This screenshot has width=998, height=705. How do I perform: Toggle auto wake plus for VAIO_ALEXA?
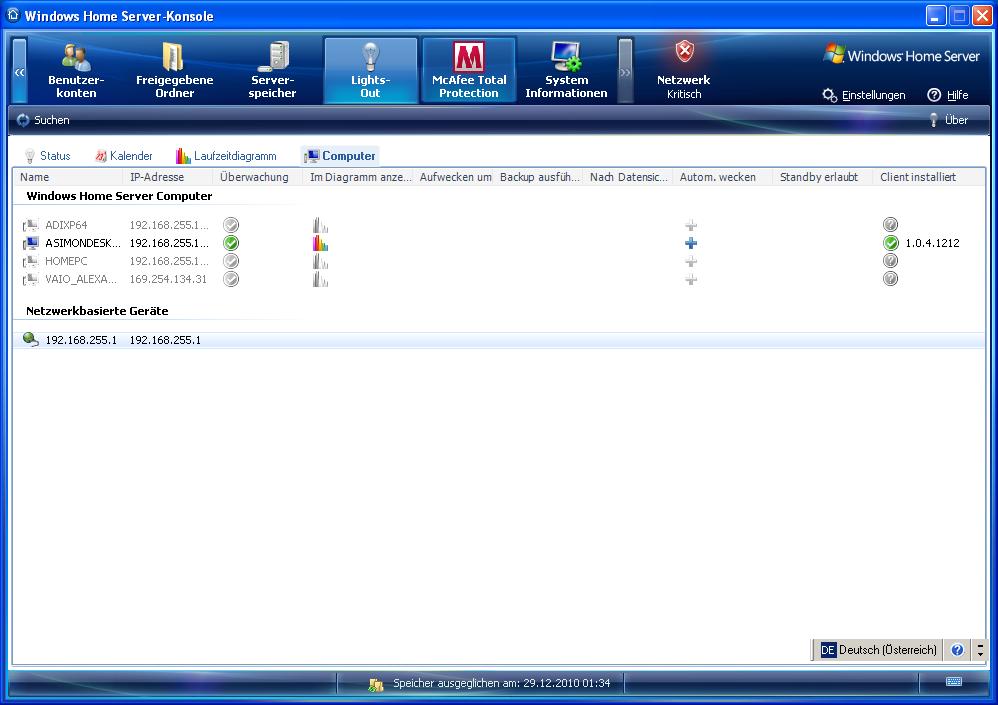click(691, 279)
